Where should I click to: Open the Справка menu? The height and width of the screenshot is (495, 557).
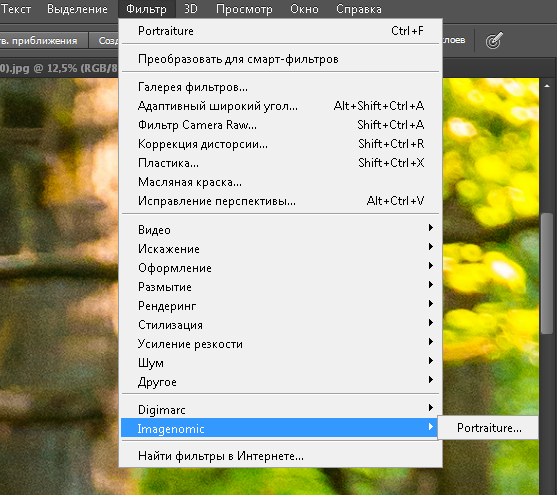(358, 9)
